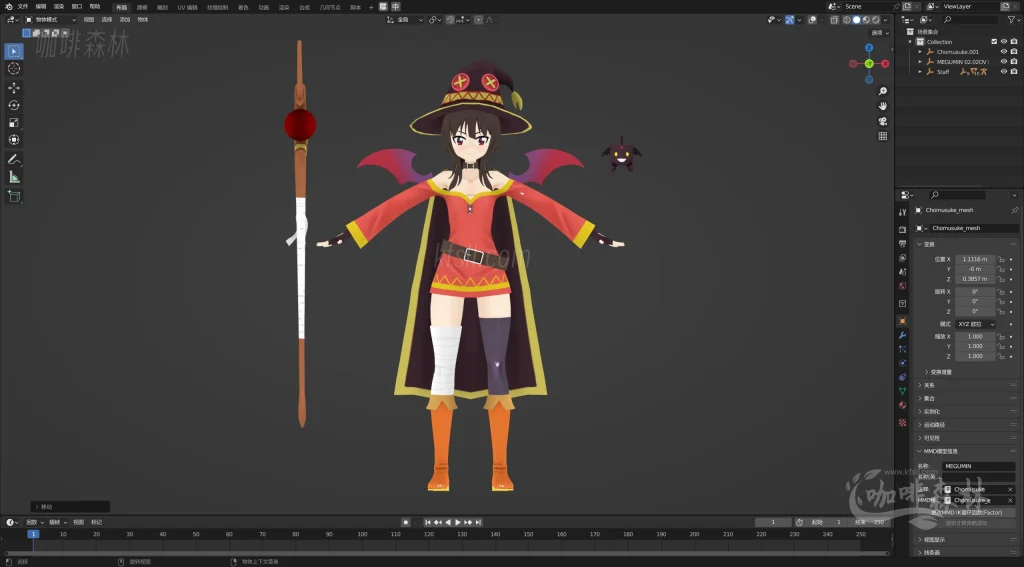Screen dimensions: 1024x567
Task: Open the Output properties tab
Action: pos(903,244)
